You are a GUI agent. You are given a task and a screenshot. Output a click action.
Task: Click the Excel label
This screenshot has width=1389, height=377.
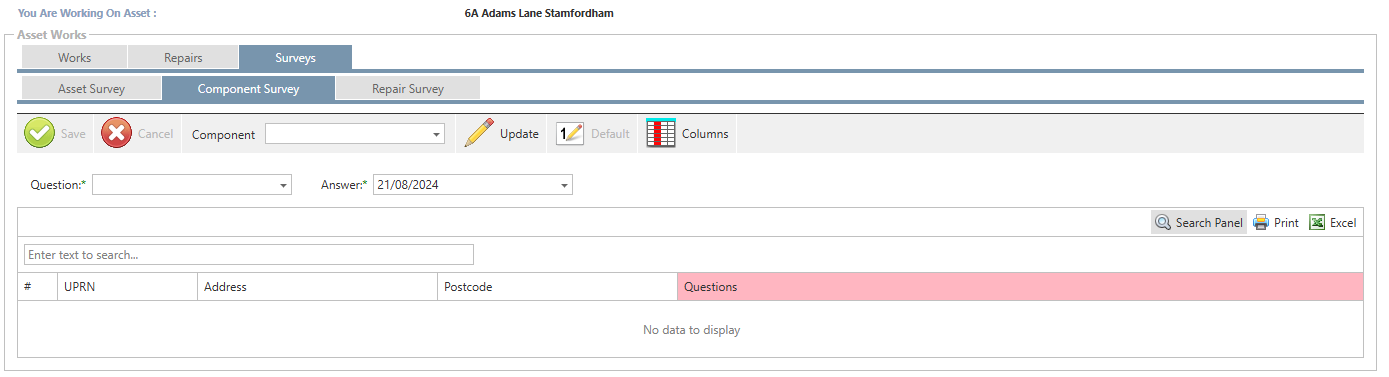point(1343,223)
